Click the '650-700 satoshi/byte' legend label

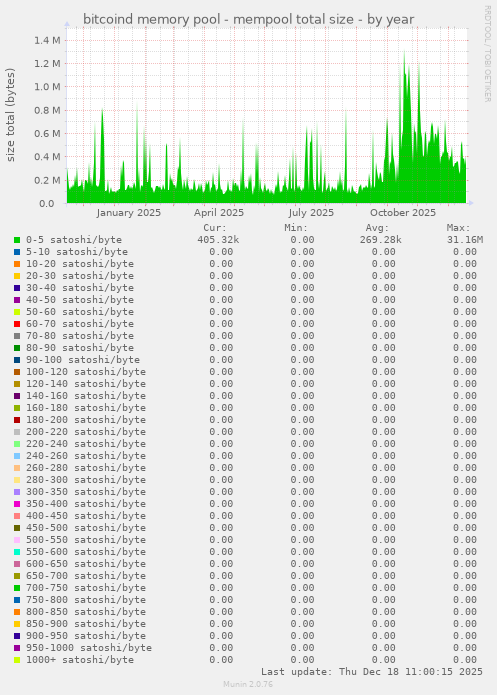click(x=86, y=575)
